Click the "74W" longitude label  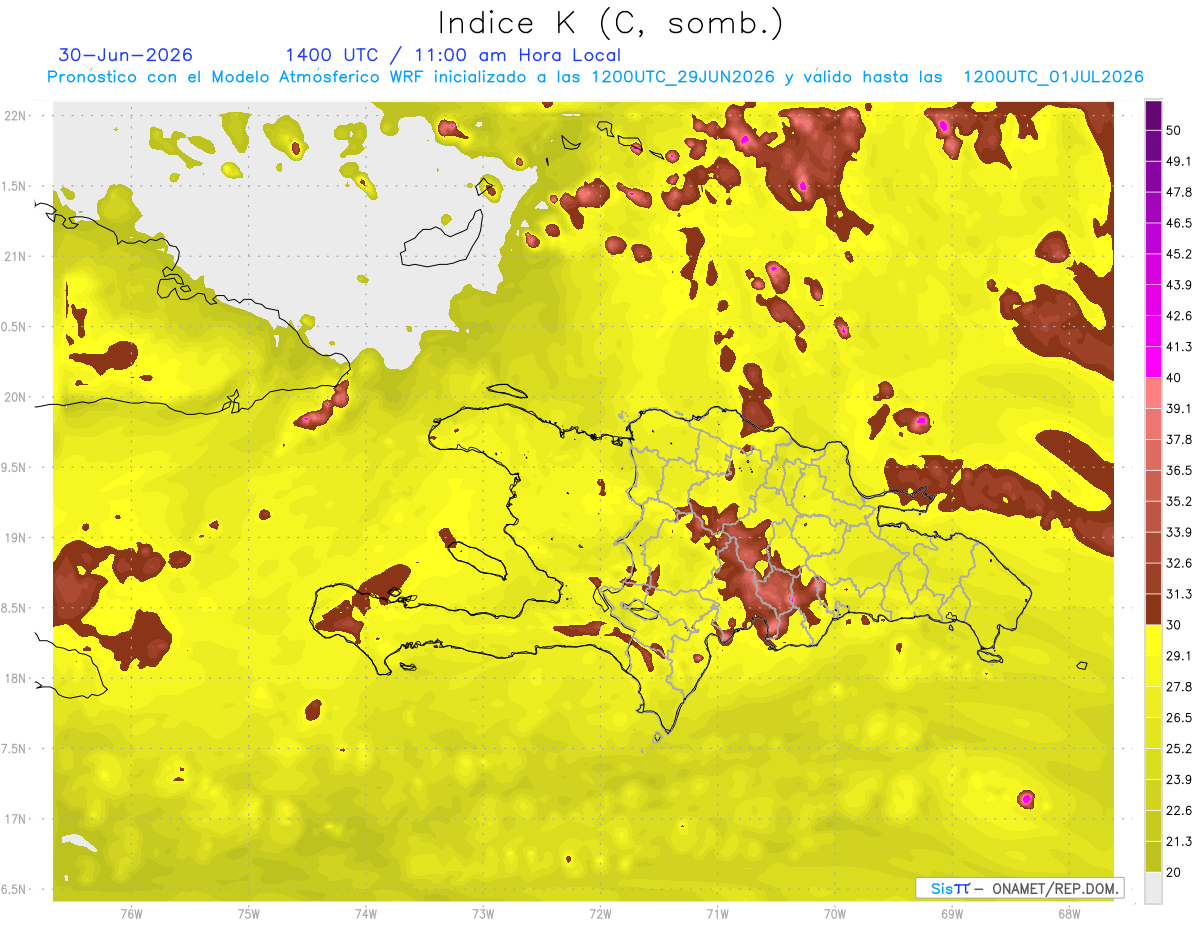click(x=365, y=913)
